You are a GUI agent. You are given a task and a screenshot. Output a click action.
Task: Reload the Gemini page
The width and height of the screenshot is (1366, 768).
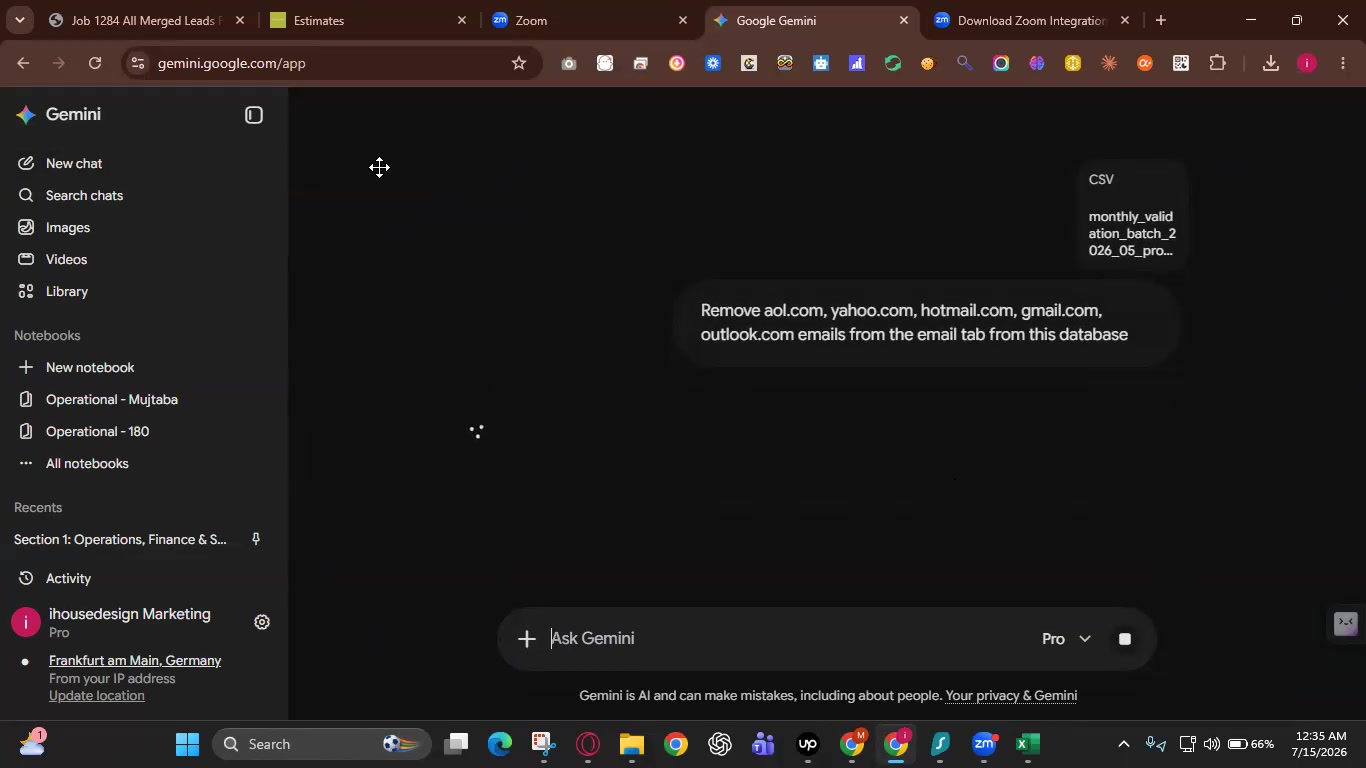(95, 63)
